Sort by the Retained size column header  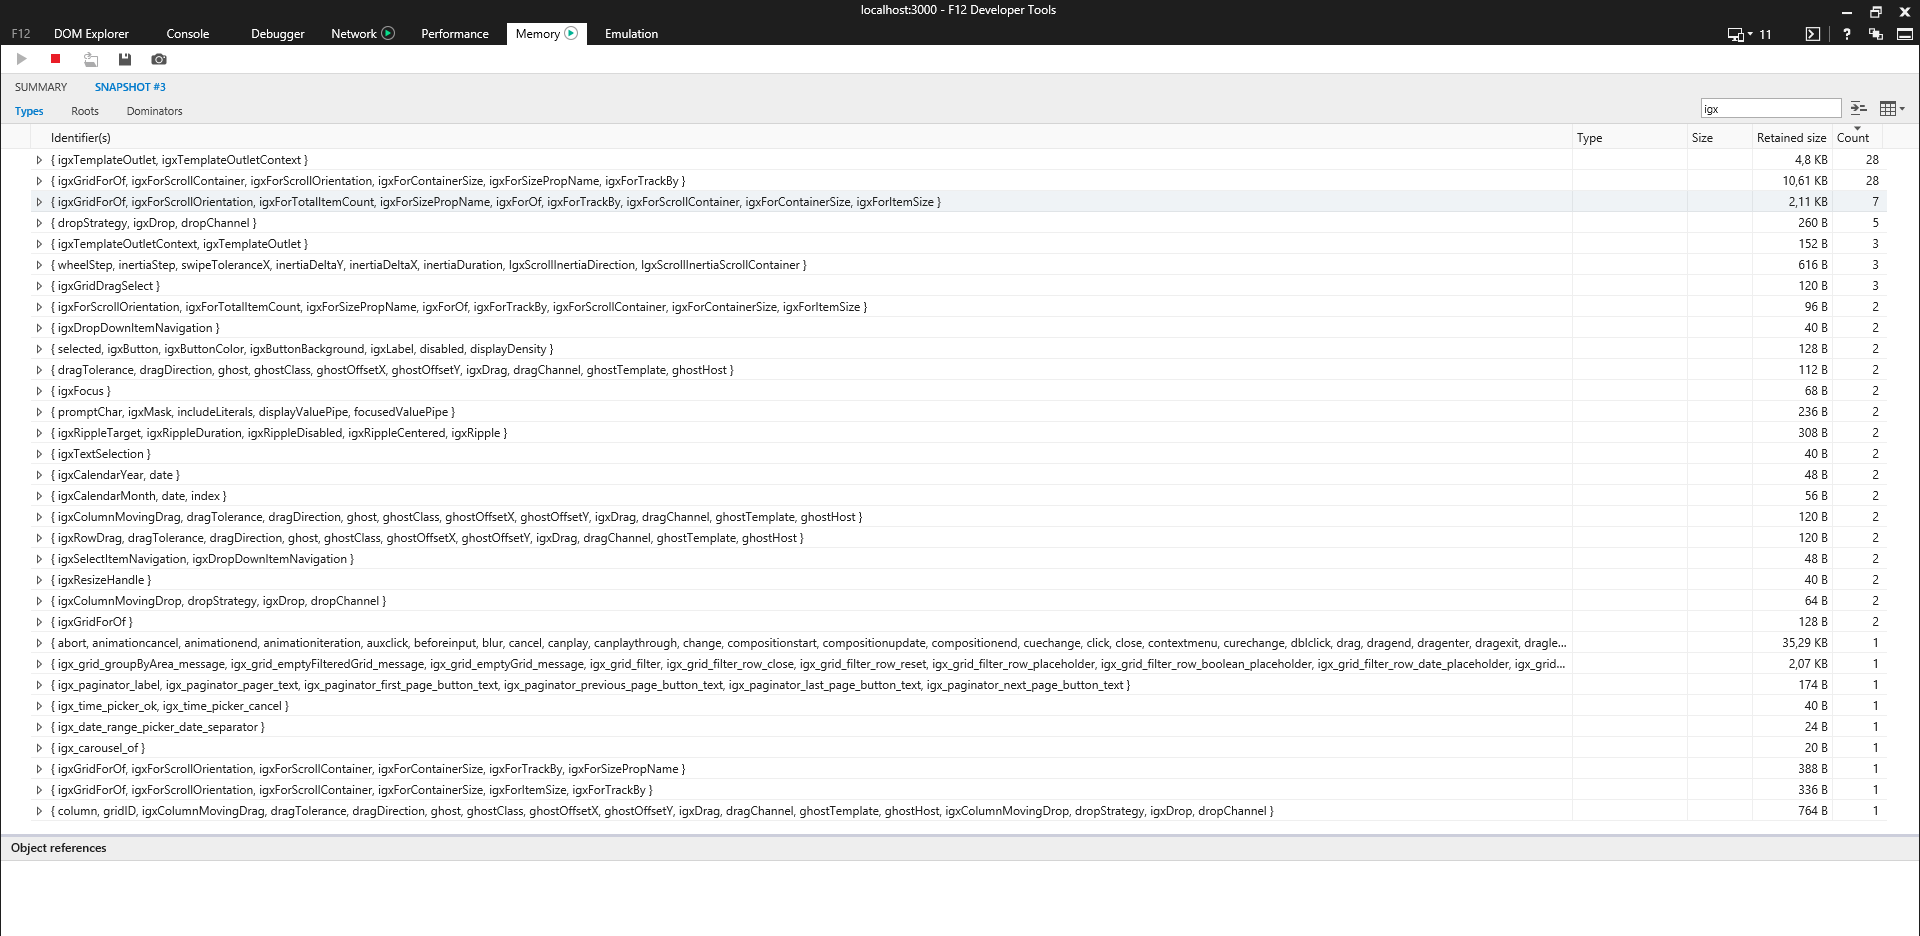click(1791, 138)
